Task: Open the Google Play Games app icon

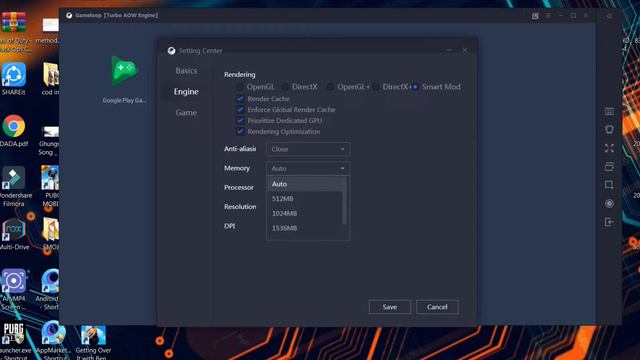Action: tap(124, 71)
